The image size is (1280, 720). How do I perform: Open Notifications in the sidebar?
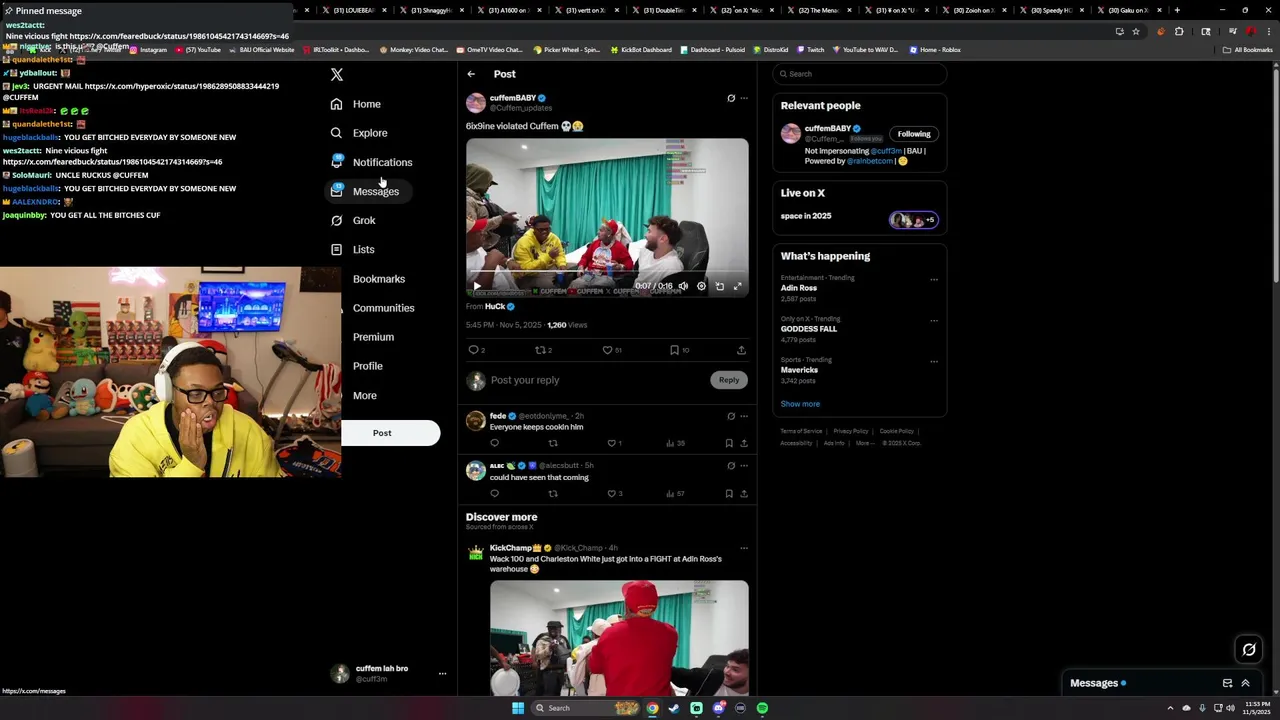tap(371, 162)
